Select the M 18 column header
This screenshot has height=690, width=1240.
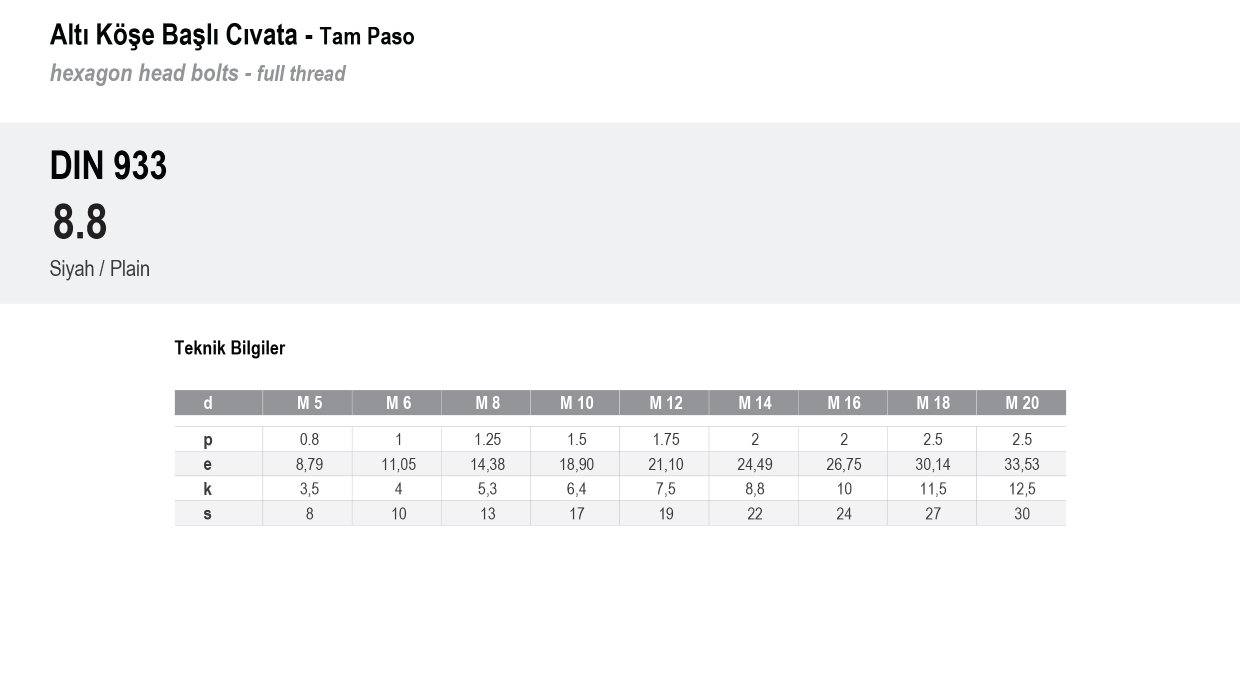(932, 403)
